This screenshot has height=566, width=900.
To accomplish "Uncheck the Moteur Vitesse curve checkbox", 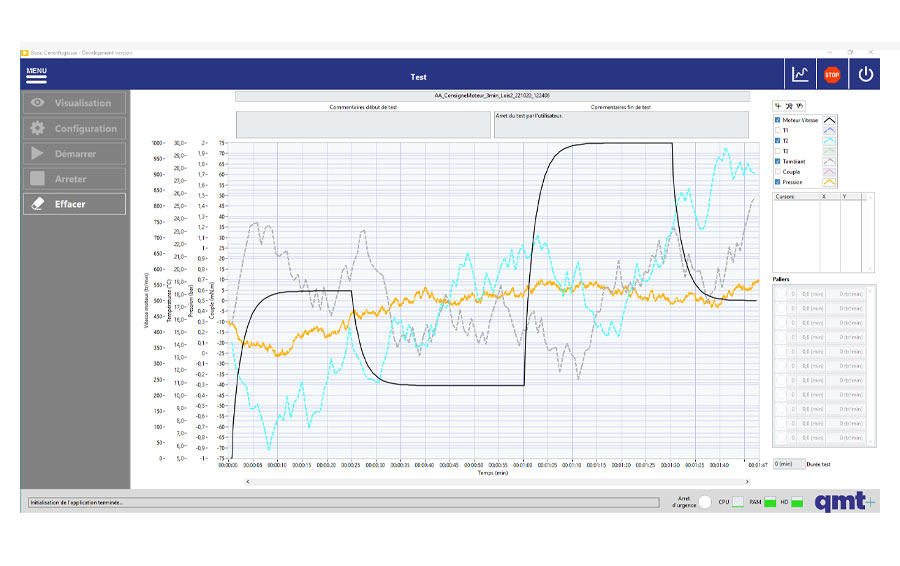I will 778,120.
